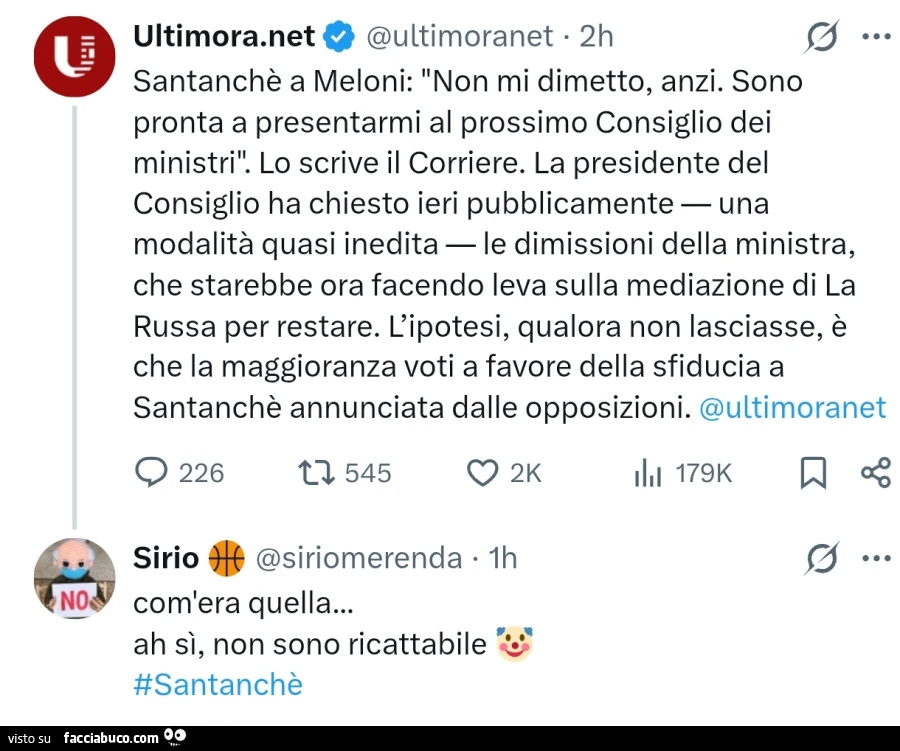Click the Grok icon on Sirio's reply
The width and height of the screenshot is (900, 751).
click(821, 558)
